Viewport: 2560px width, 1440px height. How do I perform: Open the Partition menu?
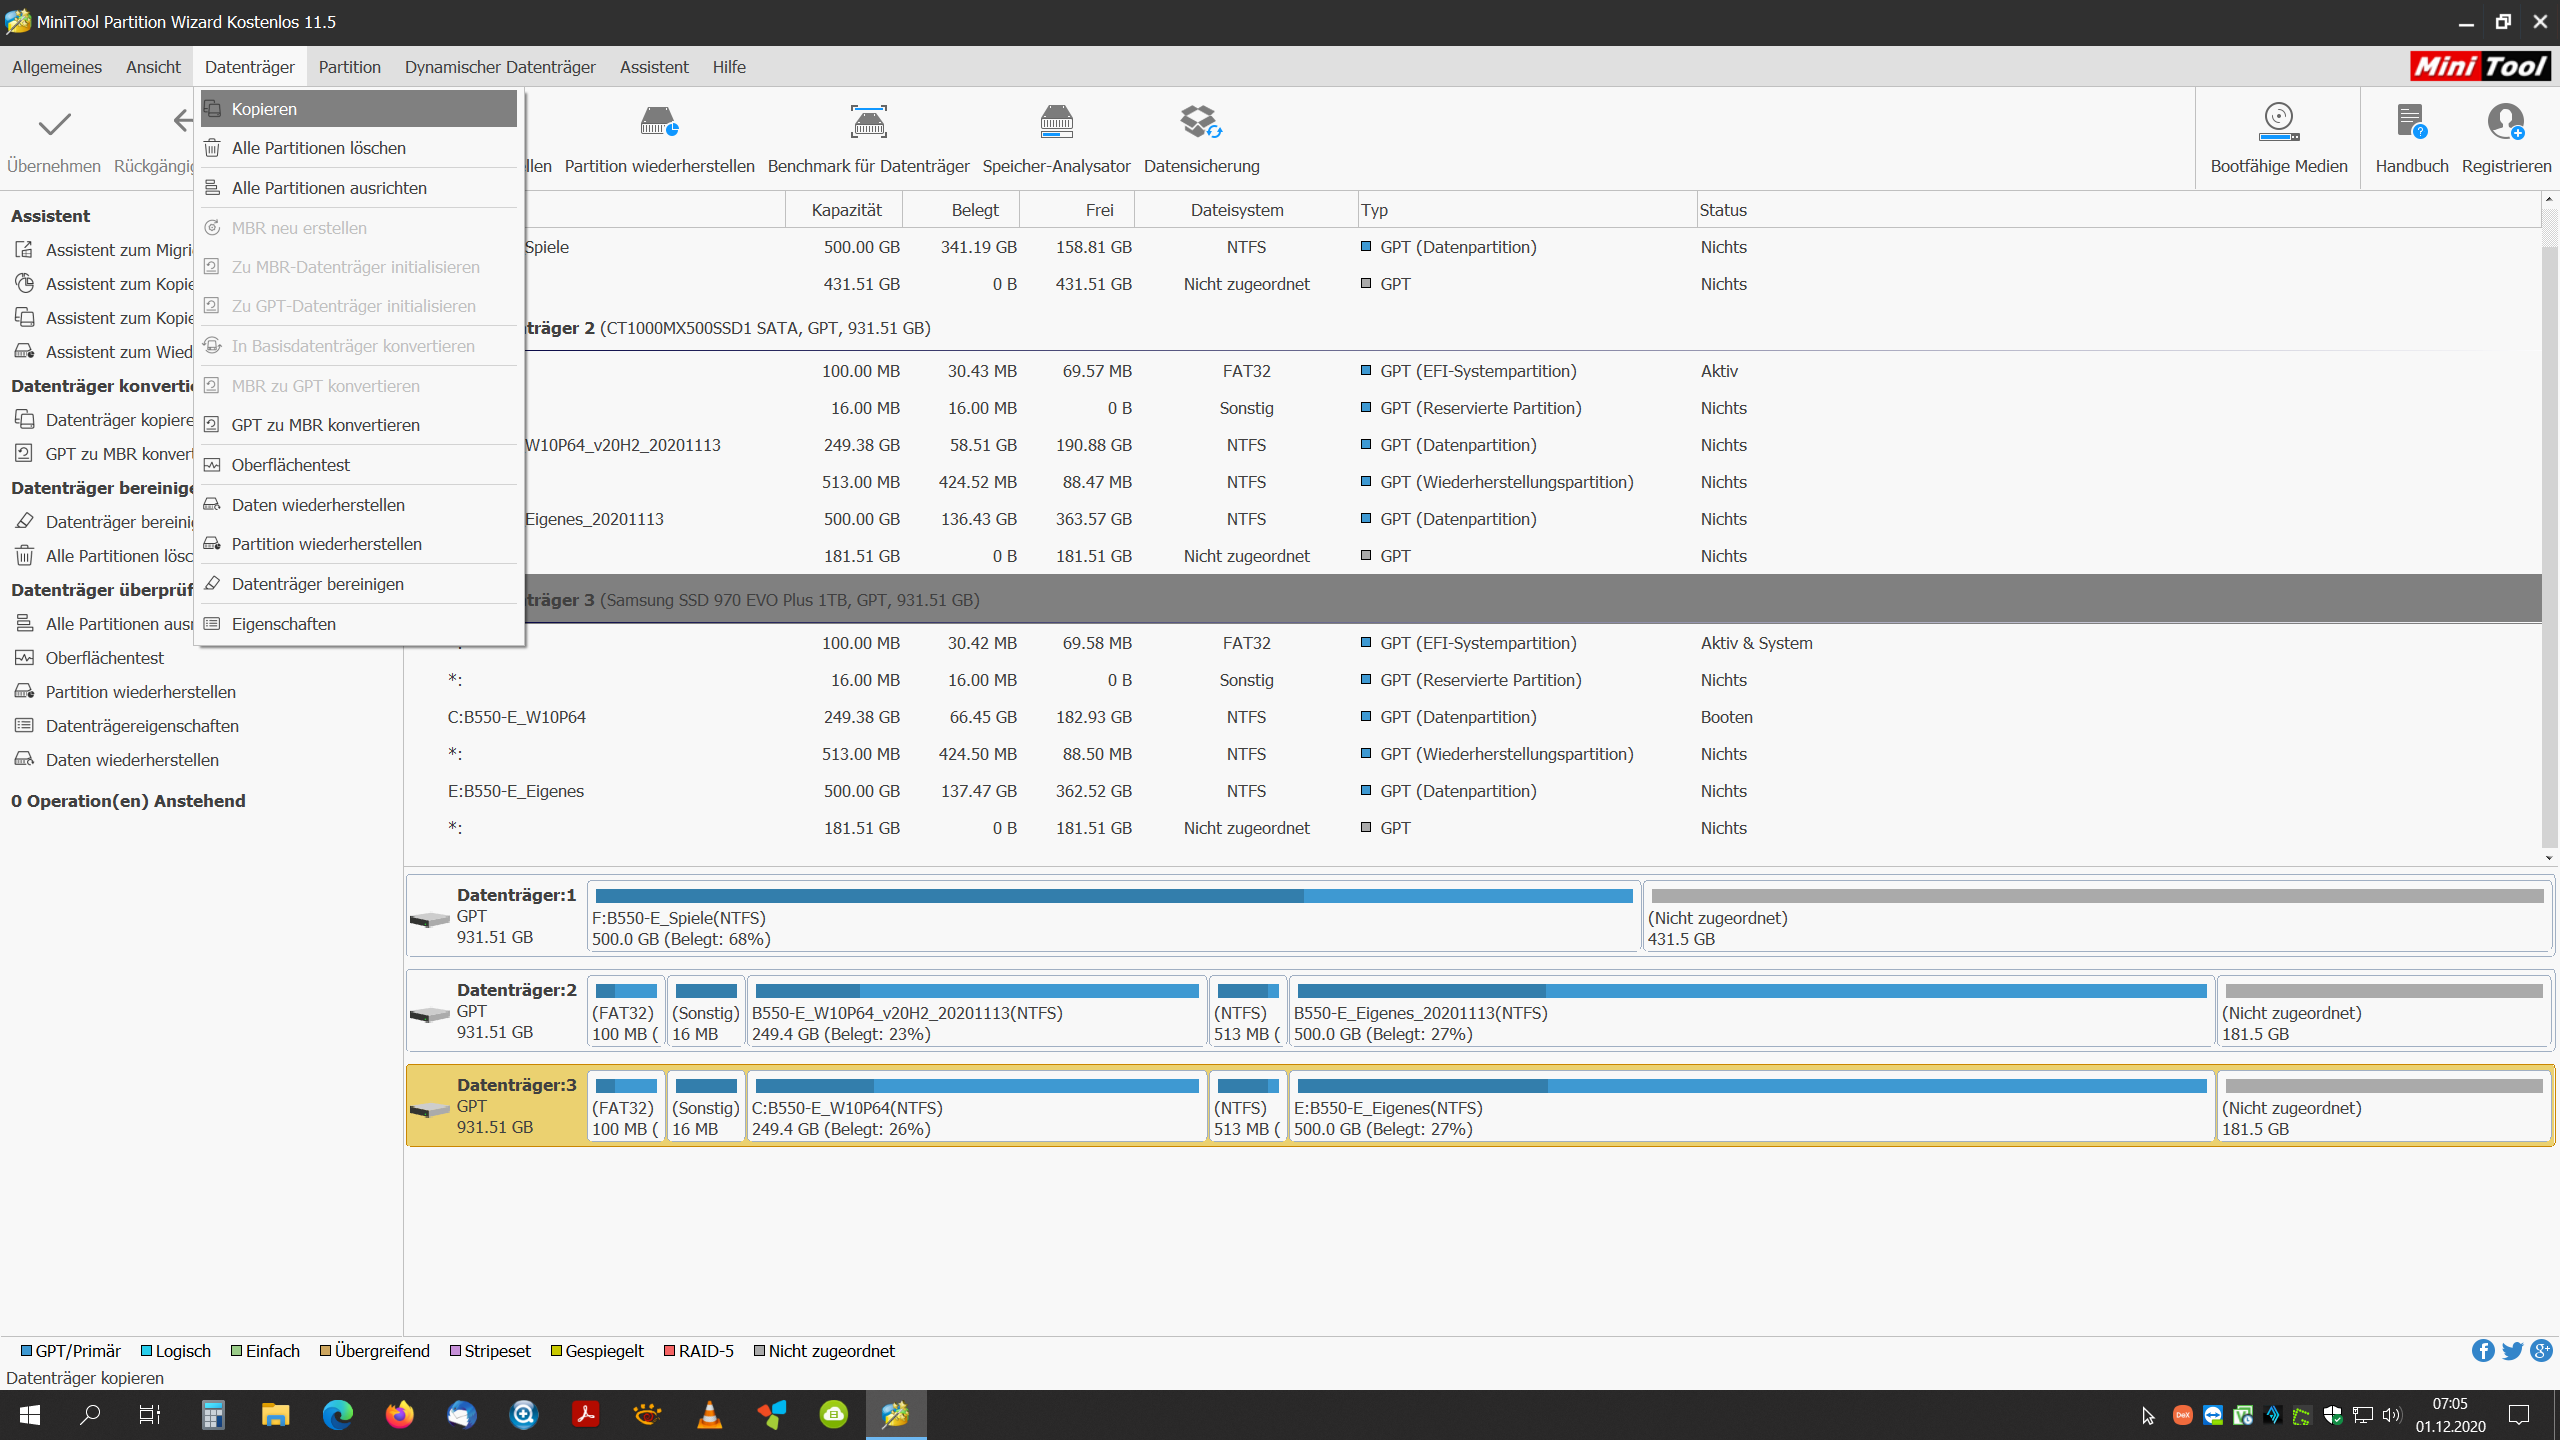349,67
